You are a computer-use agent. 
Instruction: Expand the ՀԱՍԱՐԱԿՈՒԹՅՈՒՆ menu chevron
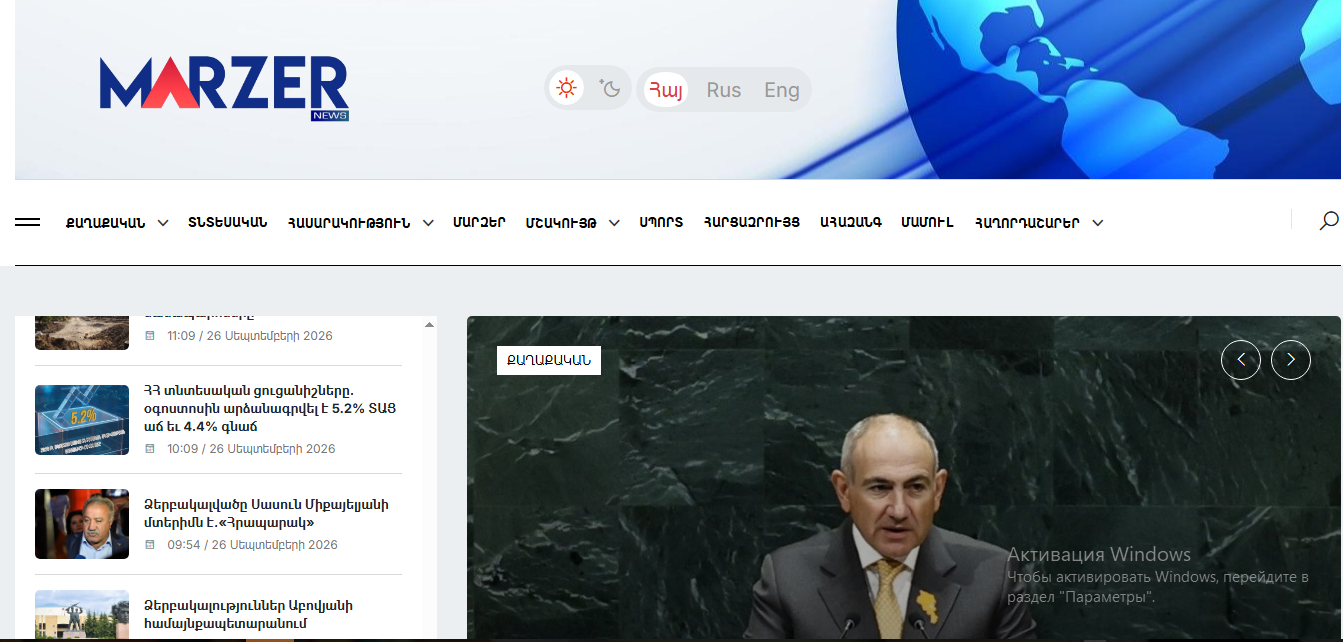[428, 223]
